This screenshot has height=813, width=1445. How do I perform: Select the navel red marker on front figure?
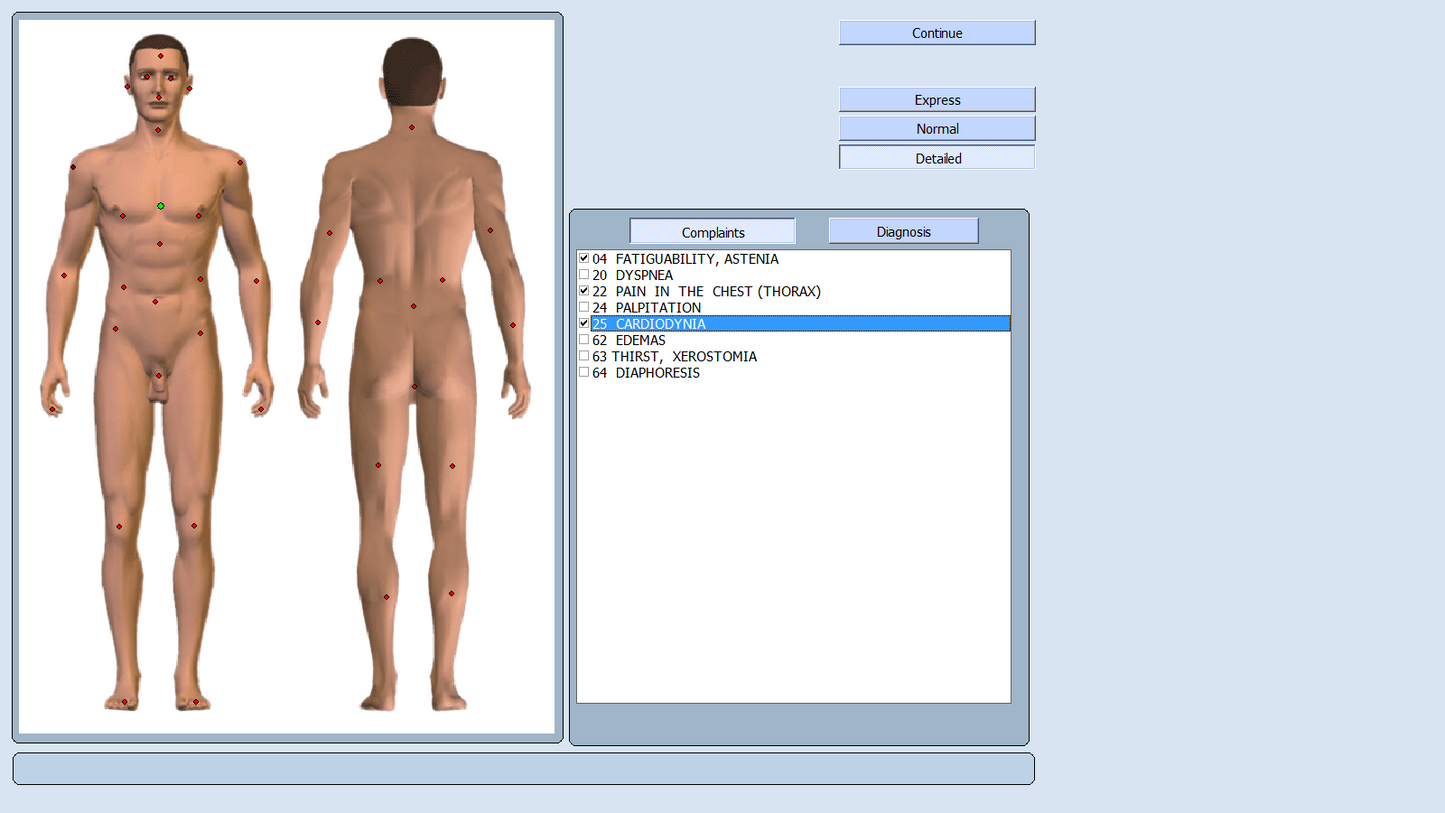pos(155,301)
